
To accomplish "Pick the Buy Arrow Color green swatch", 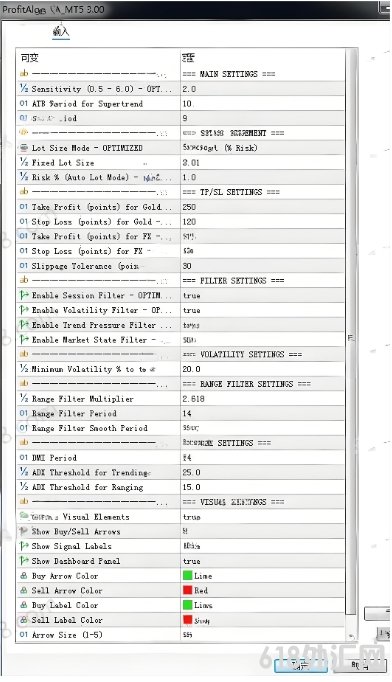I will pos(188,575).
